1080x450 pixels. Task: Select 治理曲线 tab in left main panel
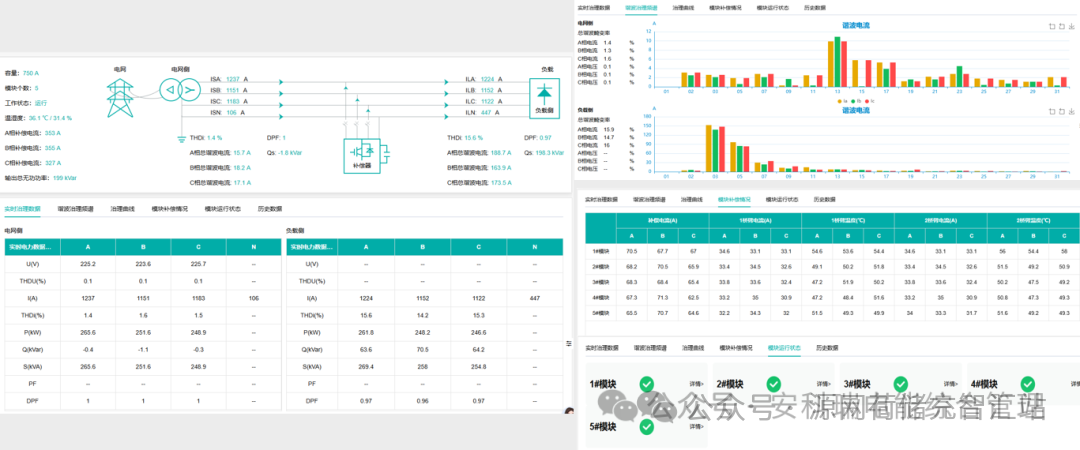point(123,208)
